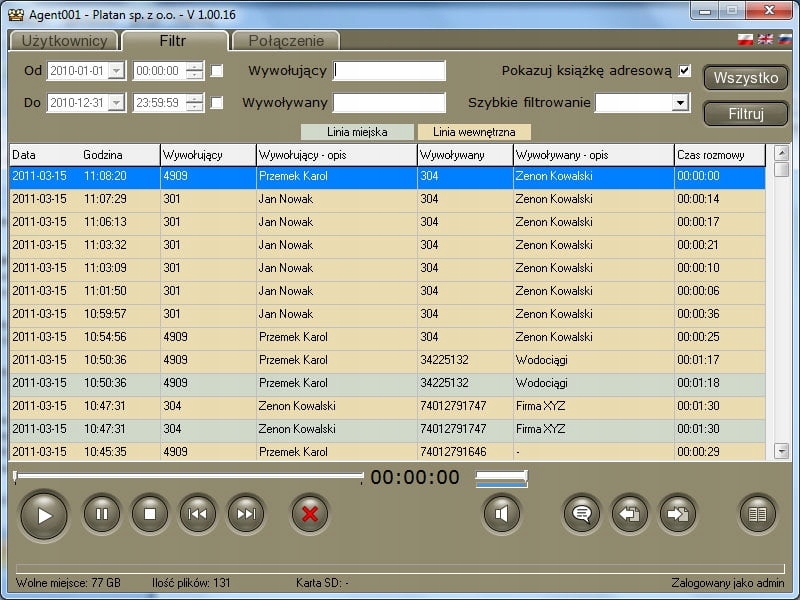Screen dimensions: 800x600
Task: Adjust the volume slider near timer
Action: click(502, 477)
